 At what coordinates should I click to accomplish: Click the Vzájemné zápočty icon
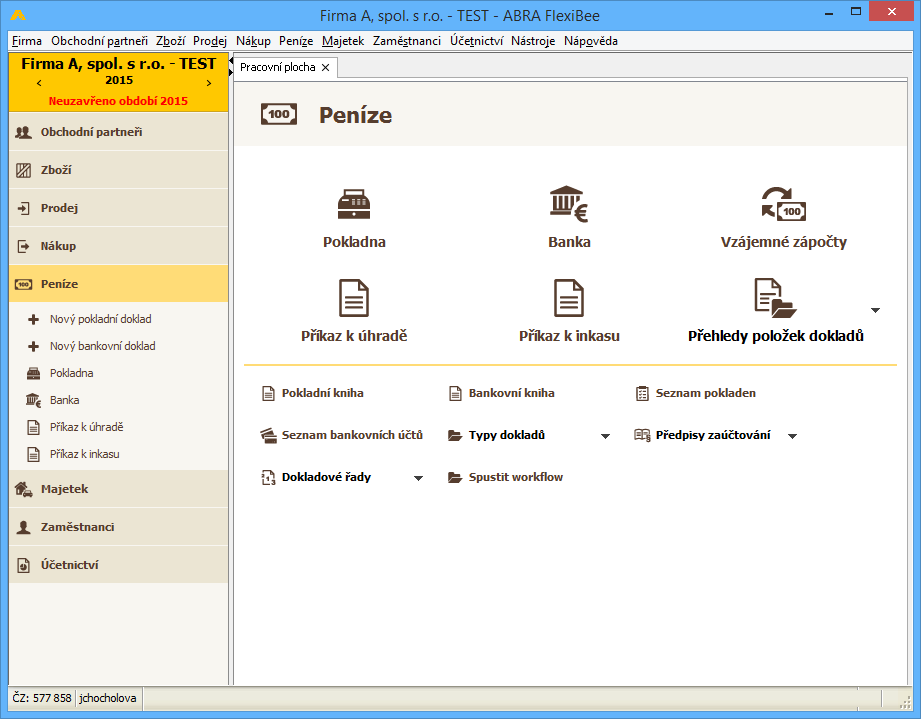click(783, 204)
